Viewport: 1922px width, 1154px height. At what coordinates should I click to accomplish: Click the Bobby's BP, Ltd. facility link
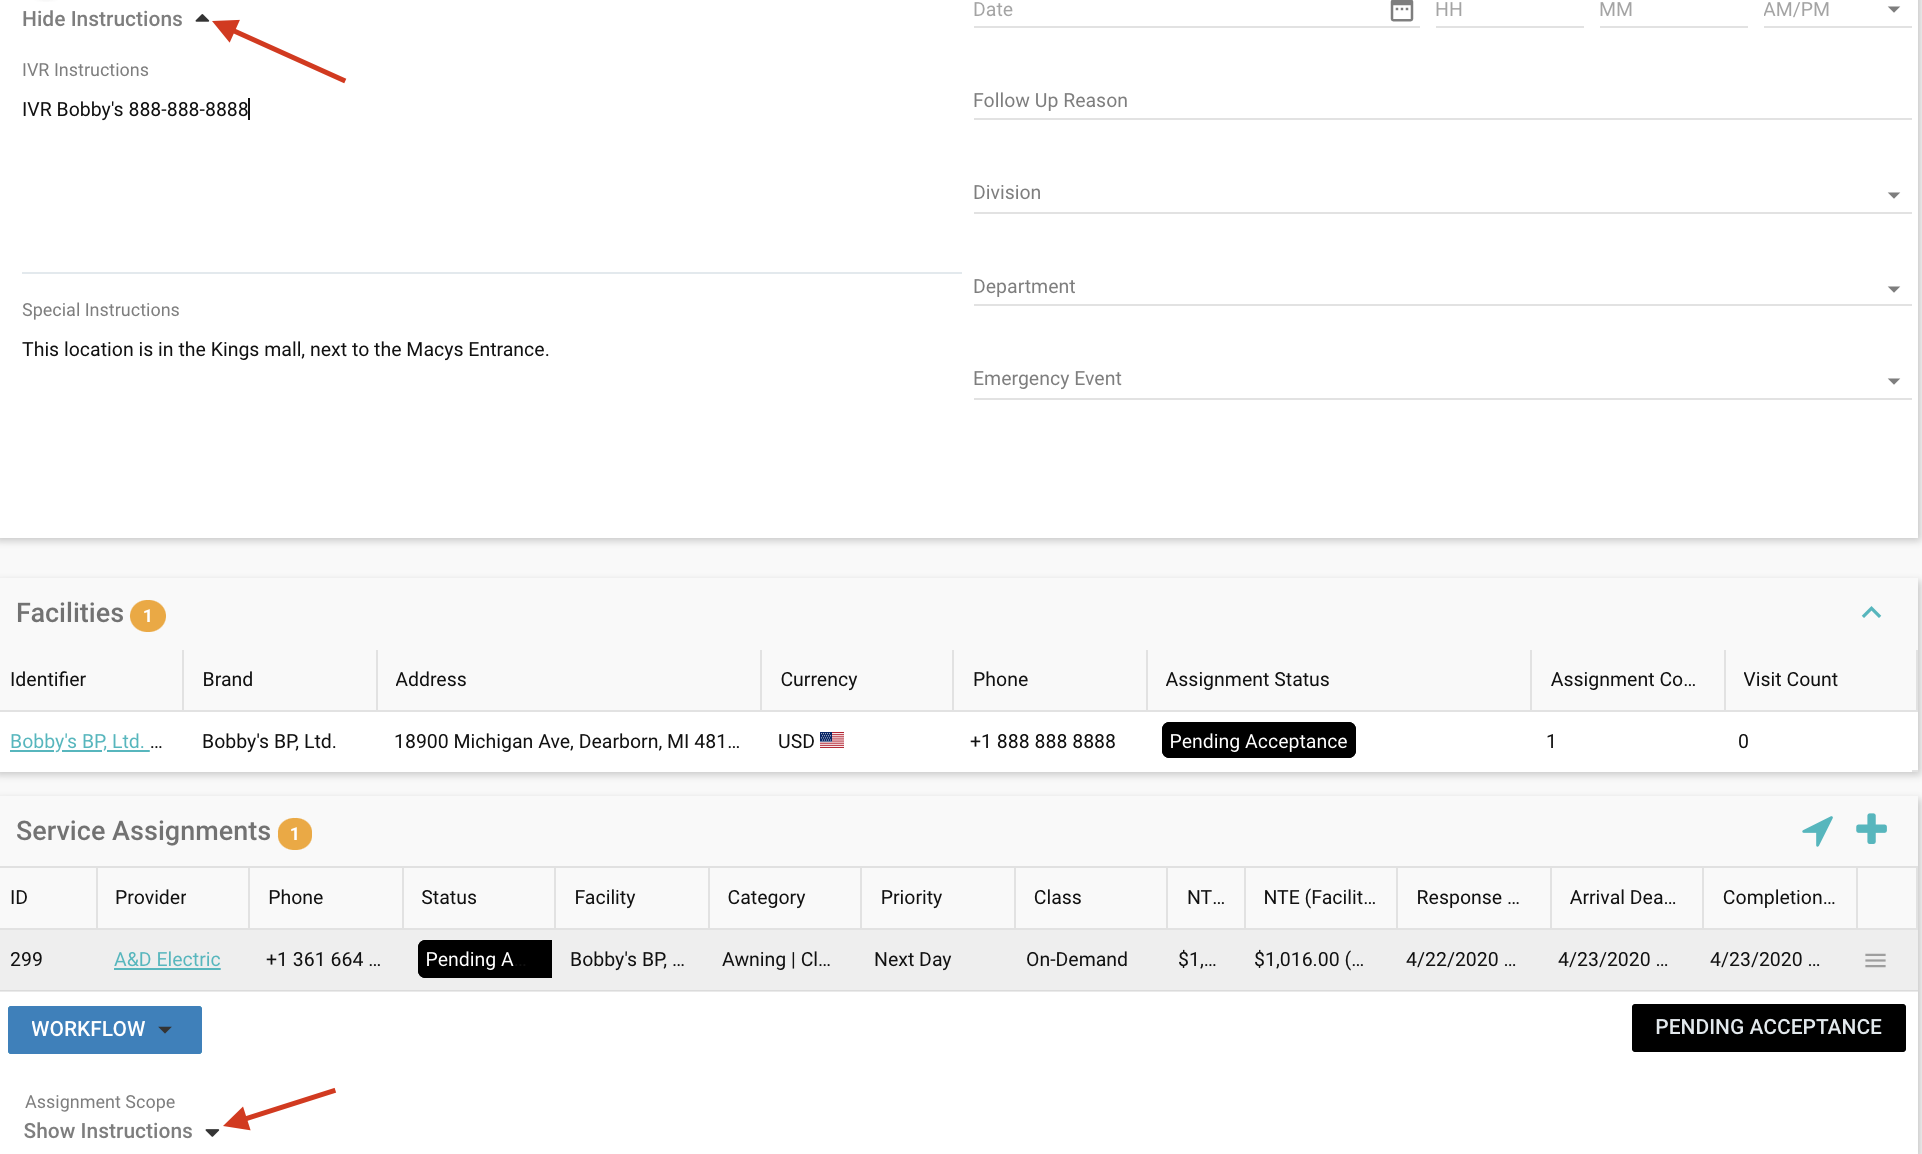pos(80,741)
